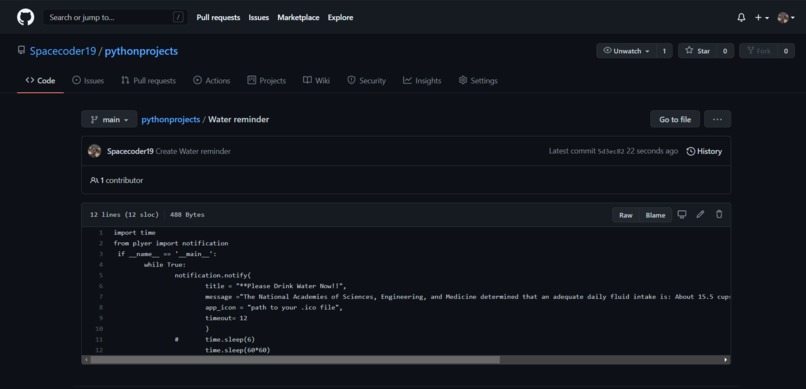
Task: Click the horizontal code scrollbar
Action: coord(295,360)
